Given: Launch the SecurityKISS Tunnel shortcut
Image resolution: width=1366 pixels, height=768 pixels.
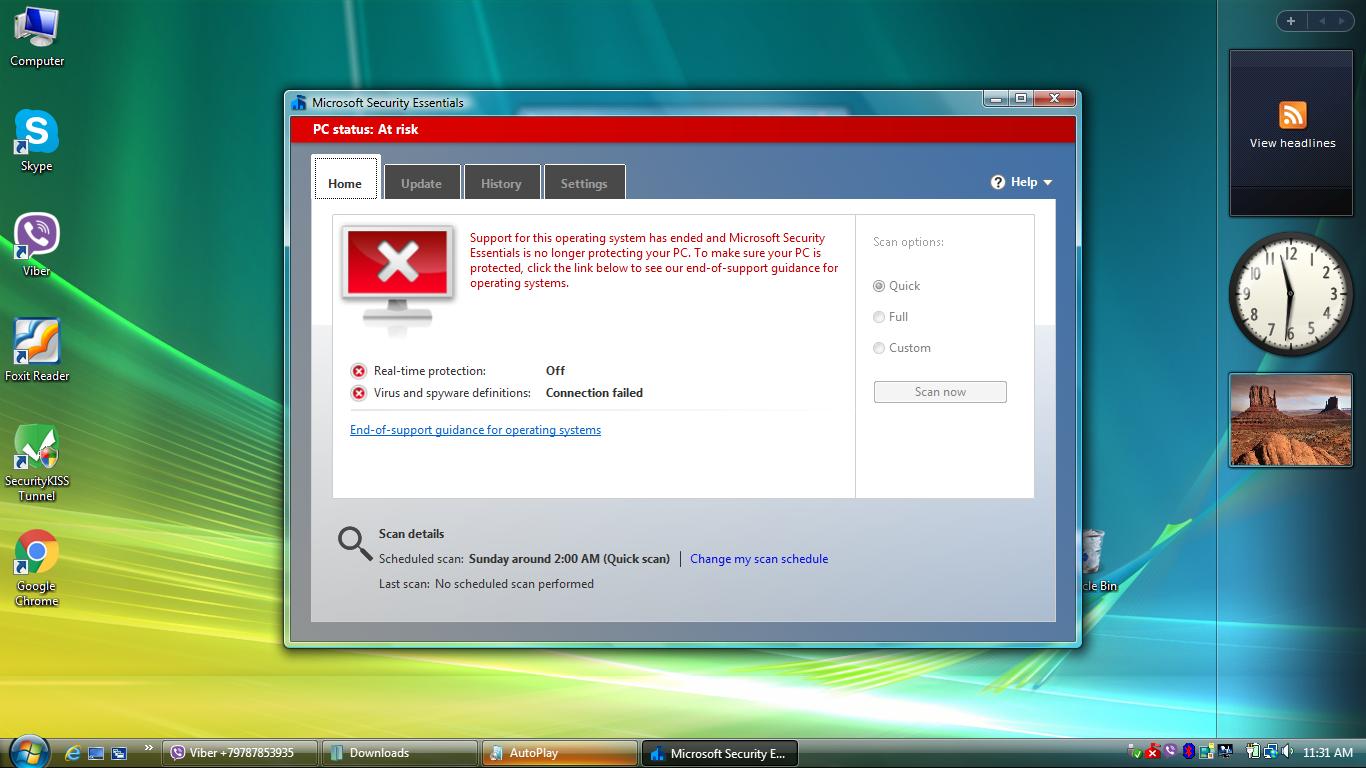Looking at the screenshot, I should 37,462.
